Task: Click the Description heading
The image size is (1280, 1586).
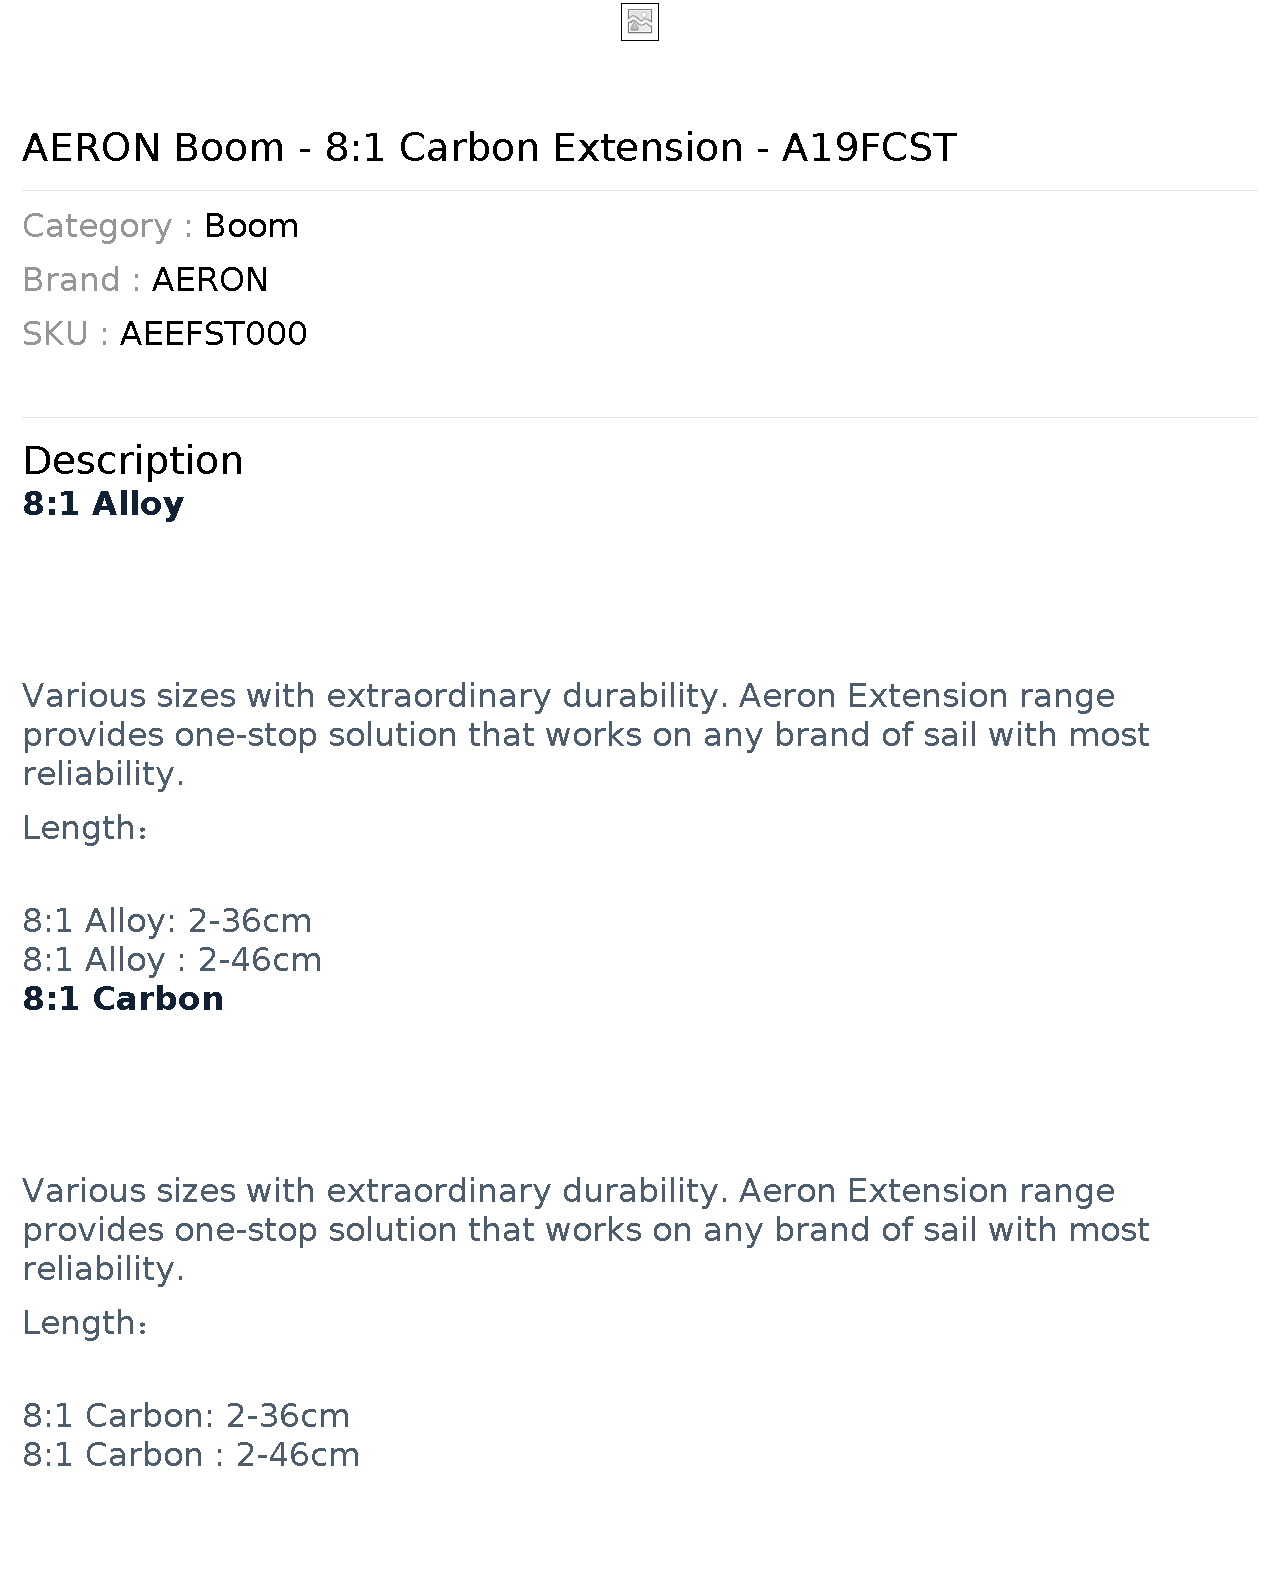Action: [133, 460]
